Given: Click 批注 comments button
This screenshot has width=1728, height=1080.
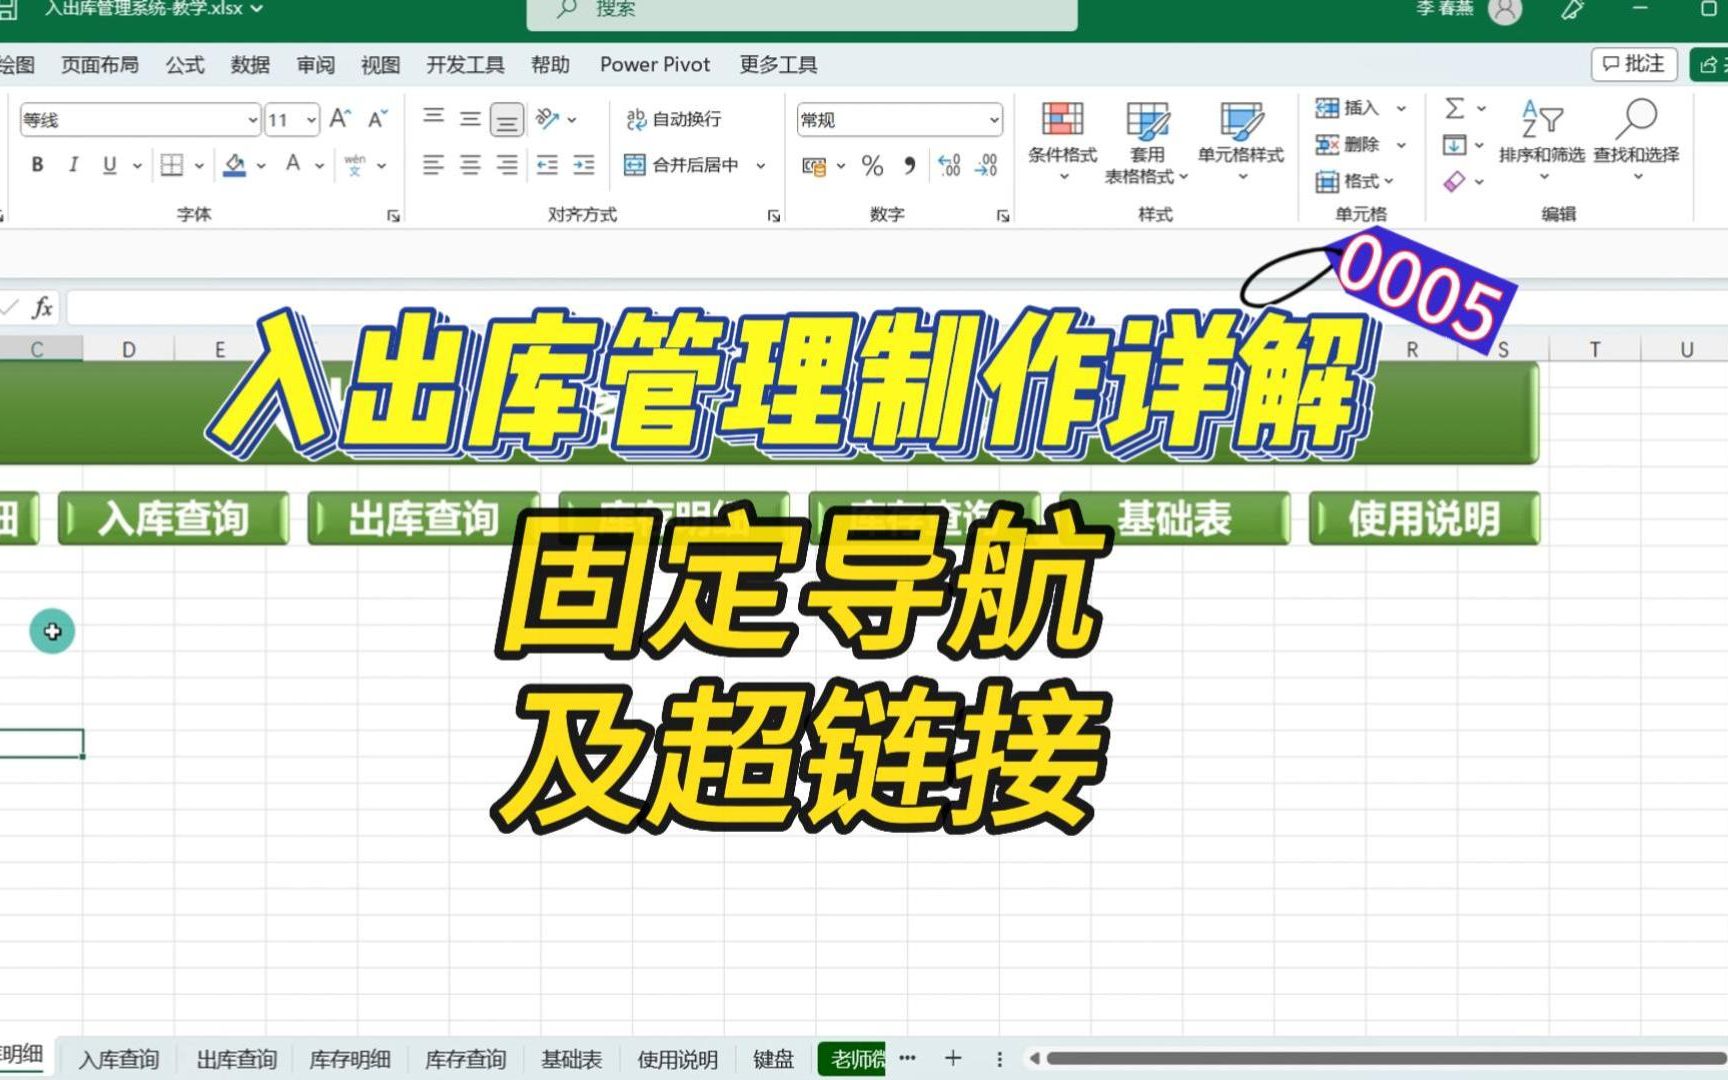Looking at the screenshot, I should pyautogui.click(x=1634, y=64).
